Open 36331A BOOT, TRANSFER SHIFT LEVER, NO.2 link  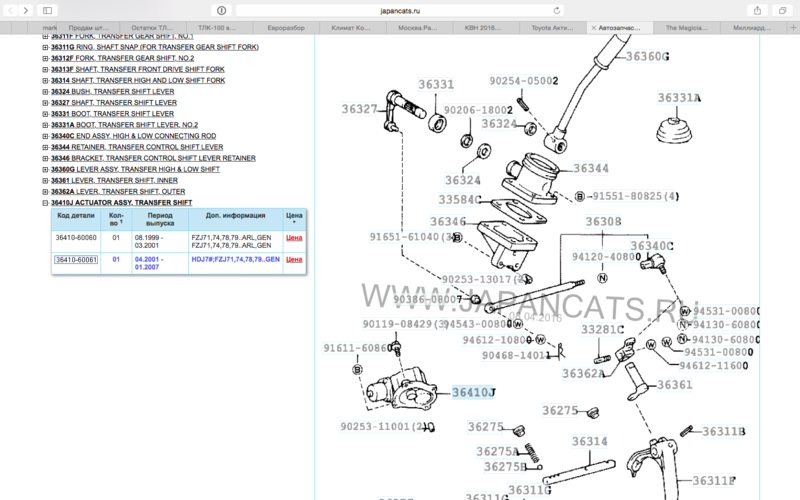click(x=124, y=124)
